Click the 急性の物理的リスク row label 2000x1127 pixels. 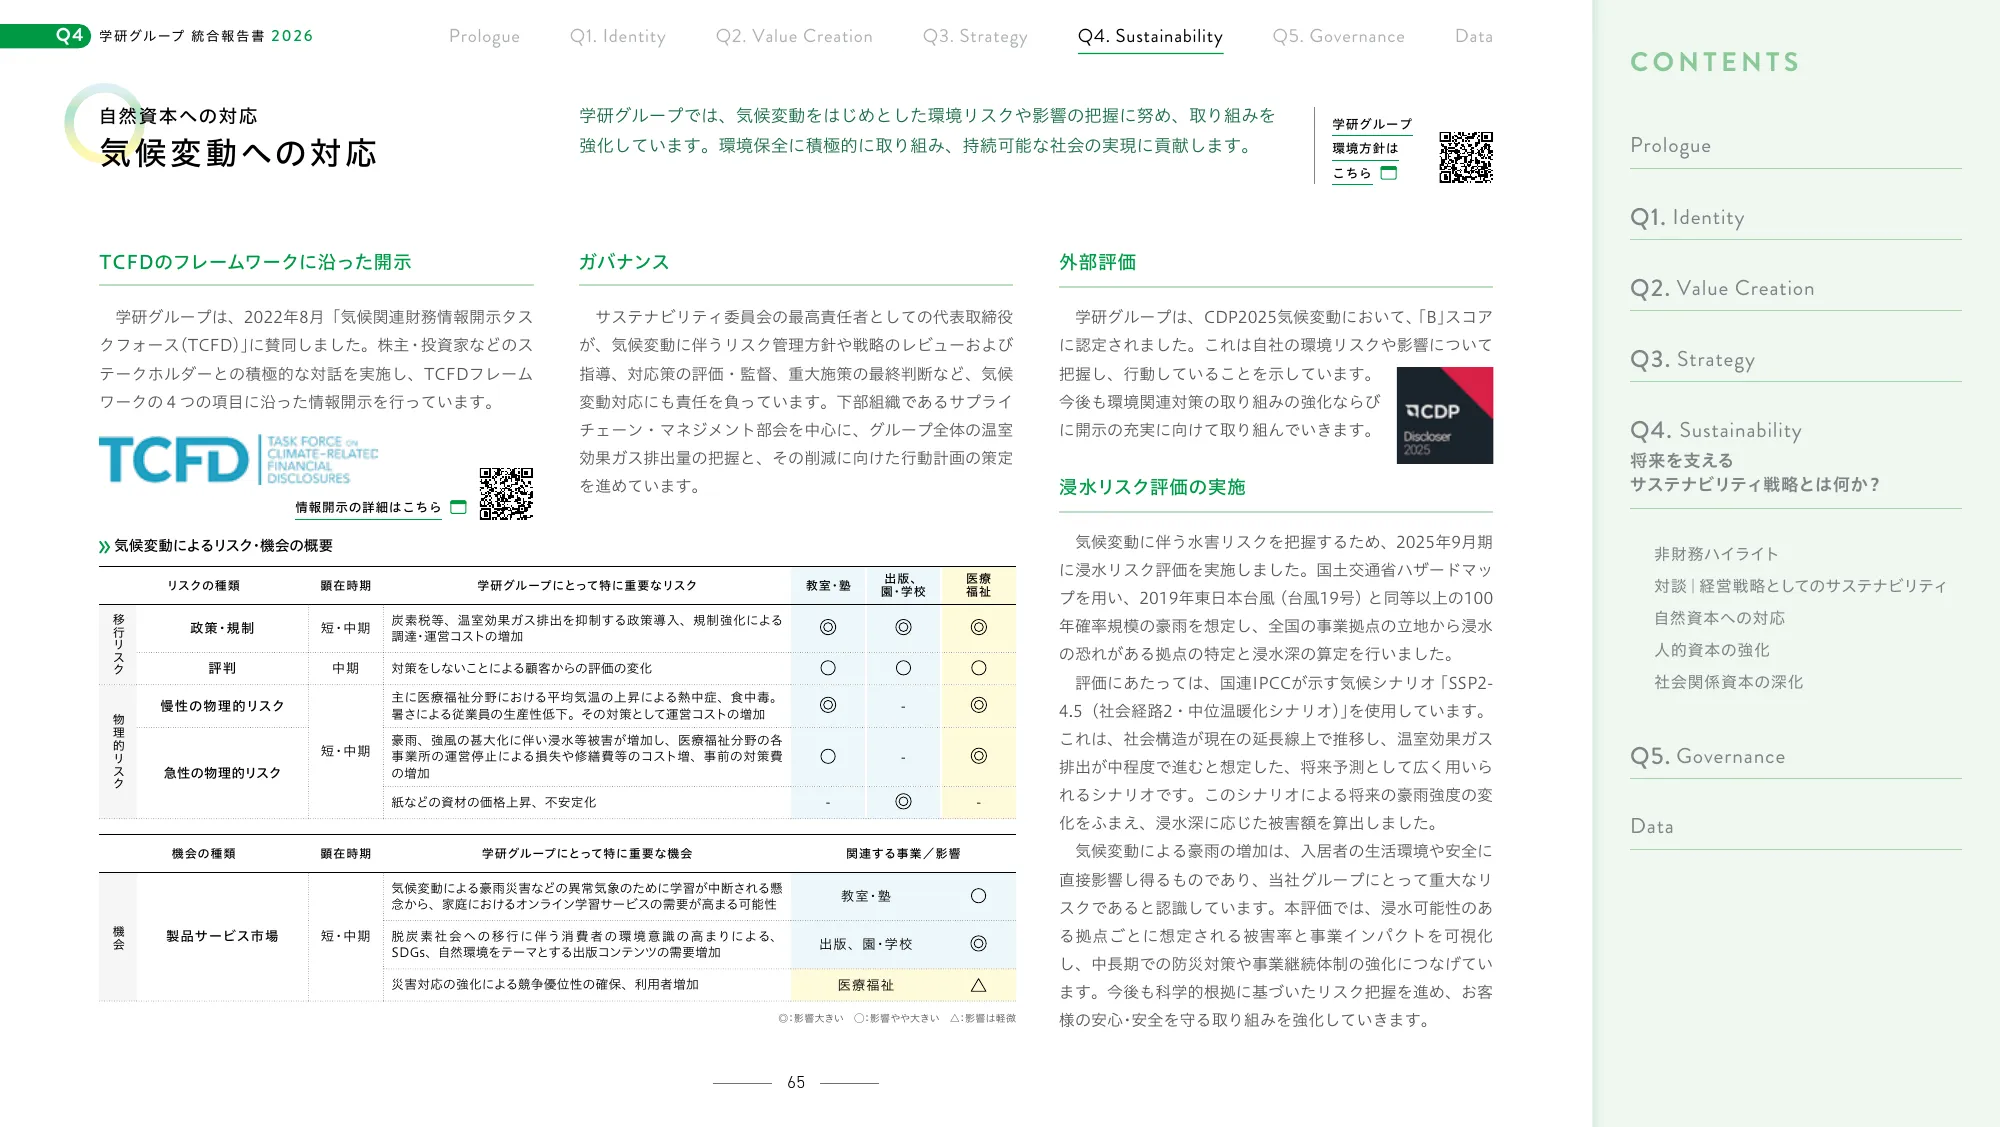click(x=222, y=773)
